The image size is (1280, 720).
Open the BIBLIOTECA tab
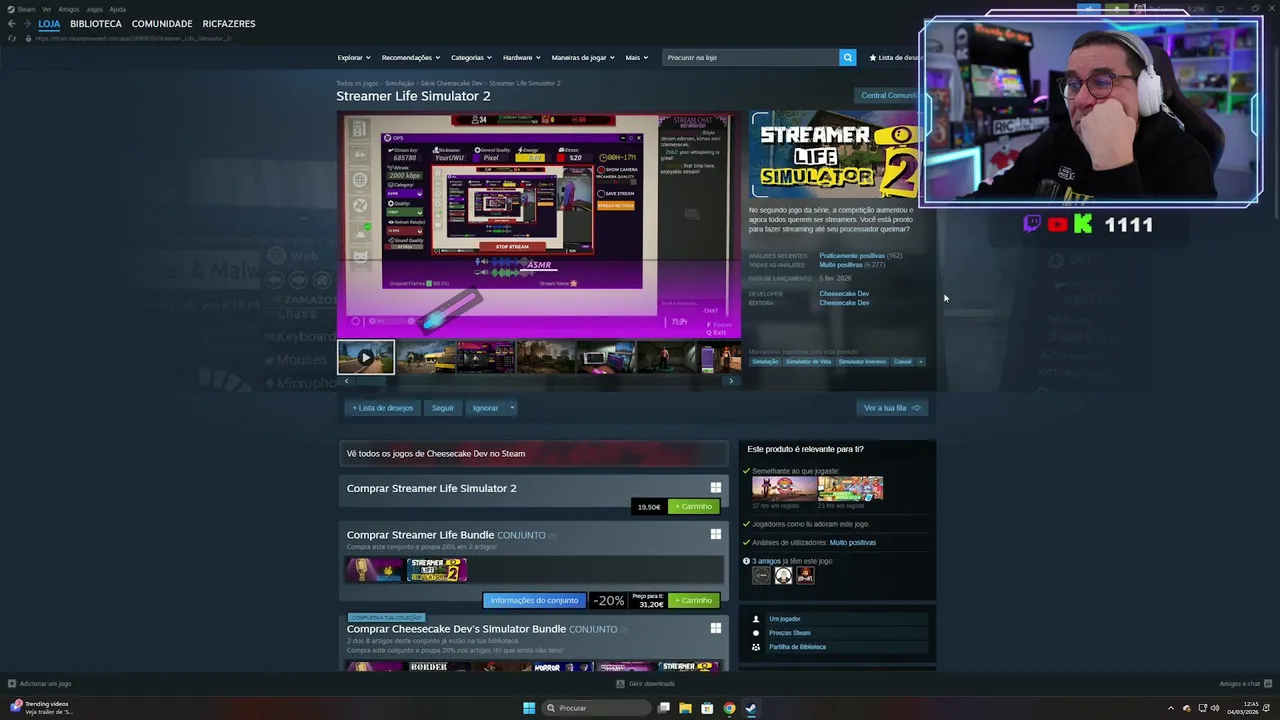pyautogui.click(x=96, y=23)
